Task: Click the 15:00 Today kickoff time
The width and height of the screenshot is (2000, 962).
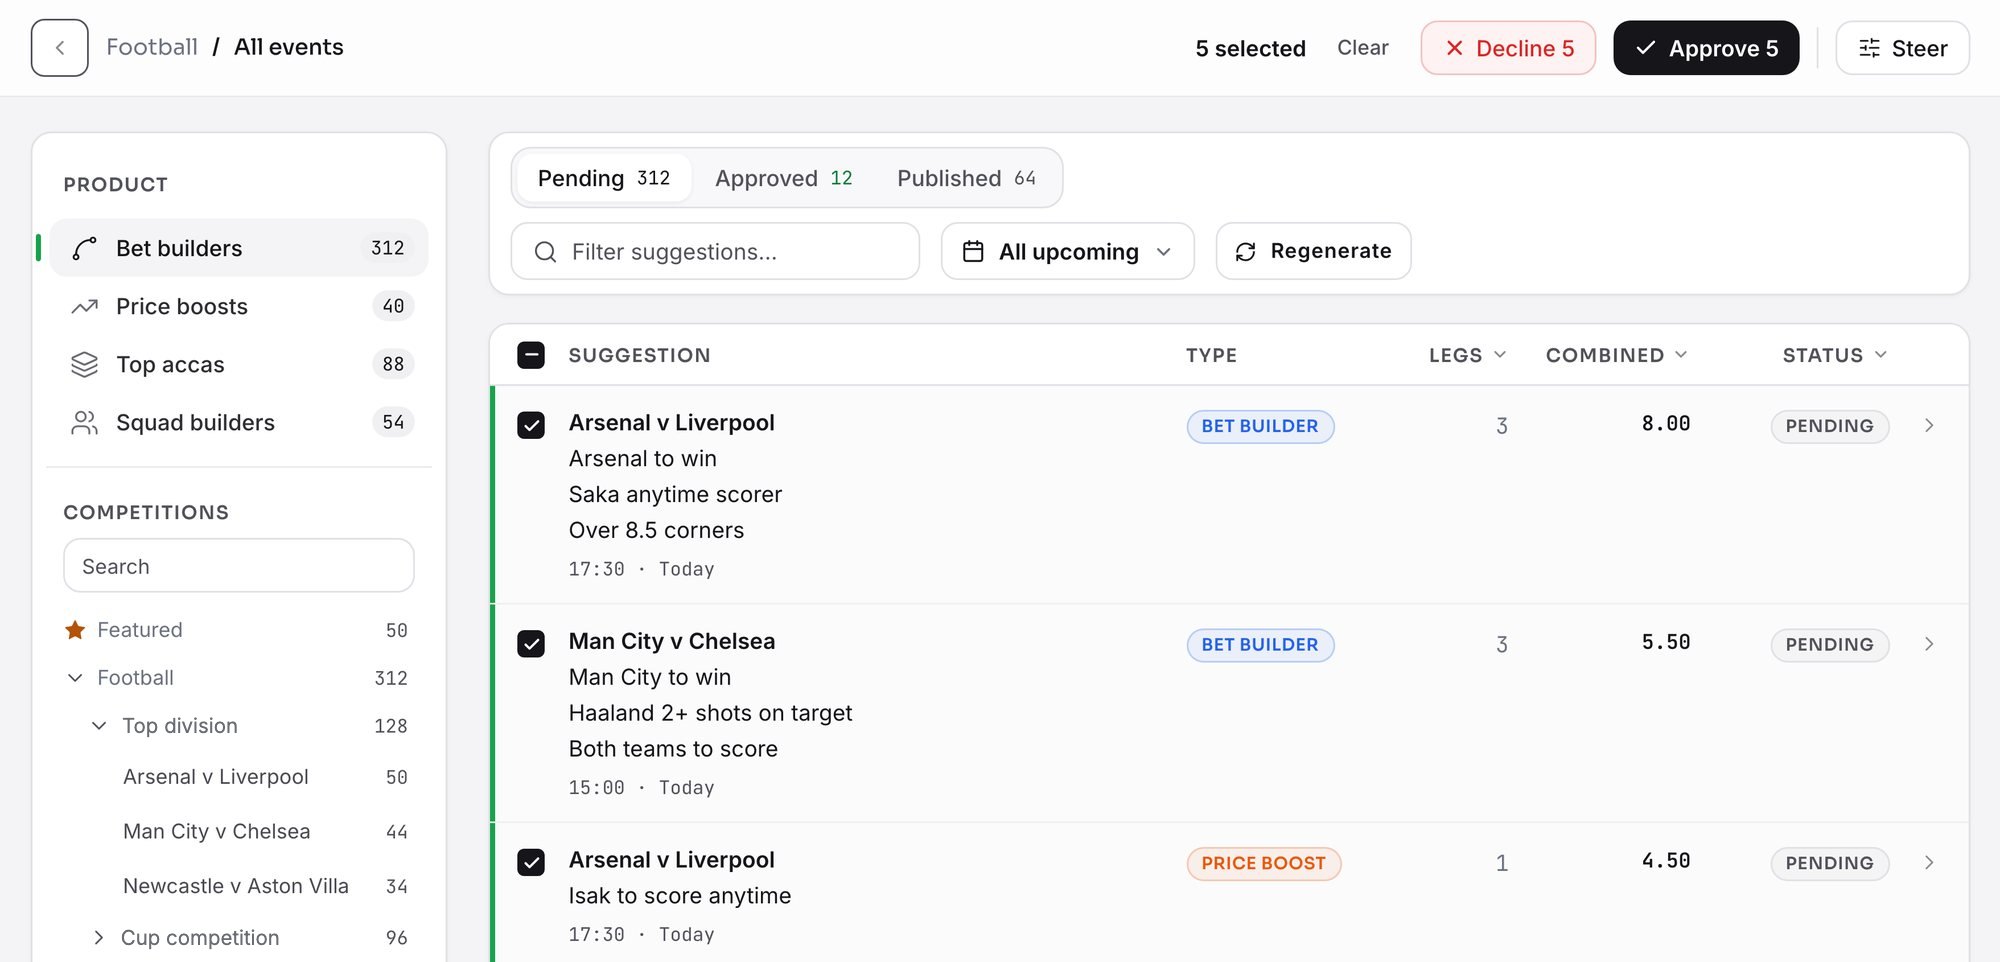Action: (641, 788)
